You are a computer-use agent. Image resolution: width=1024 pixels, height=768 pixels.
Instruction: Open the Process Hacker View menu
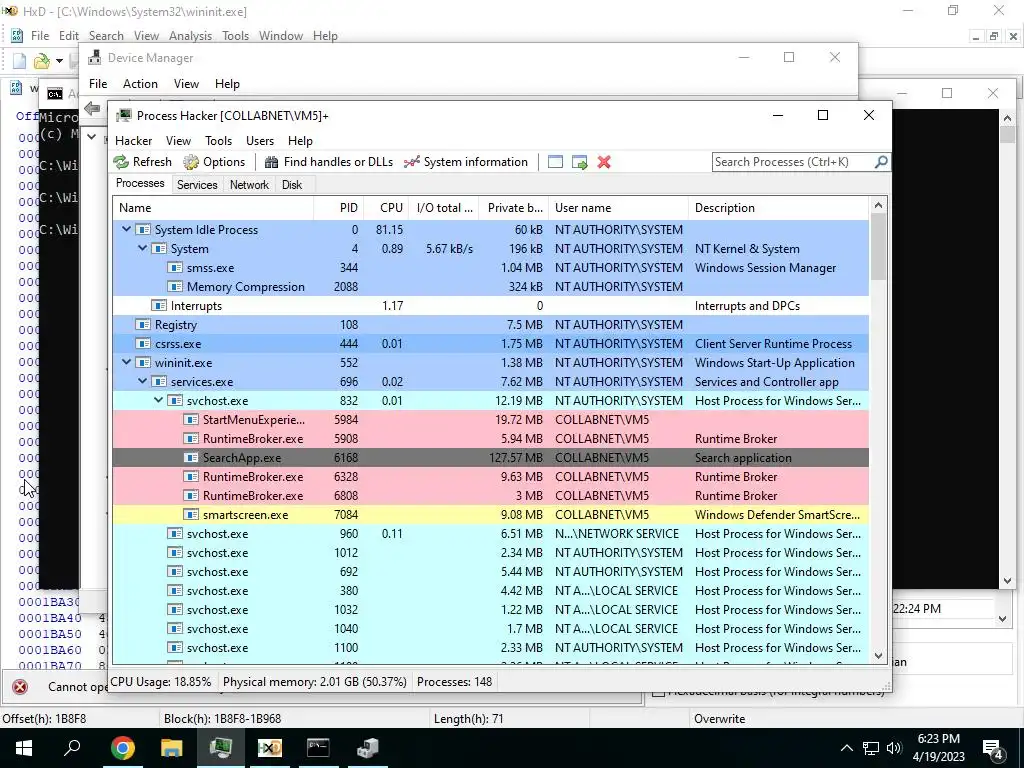pyautogui.click(x=178, y=141)
